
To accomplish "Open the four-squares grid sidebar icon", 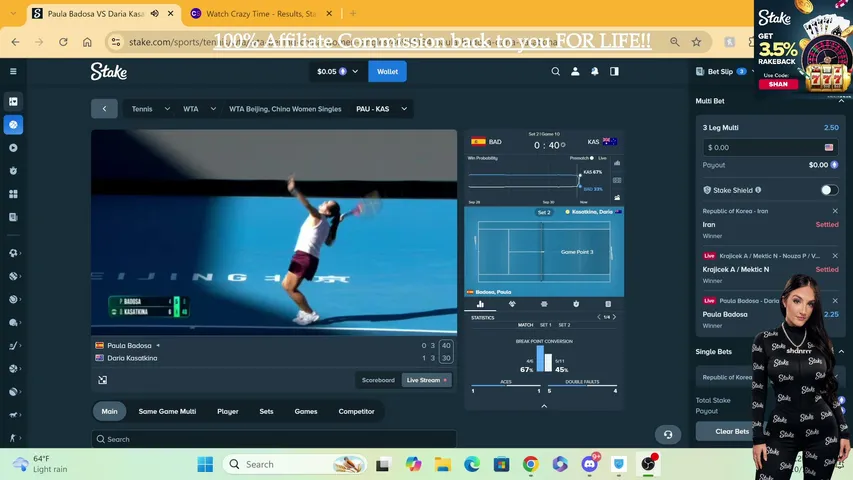I will pyautogui.click(x=13, y=194).
